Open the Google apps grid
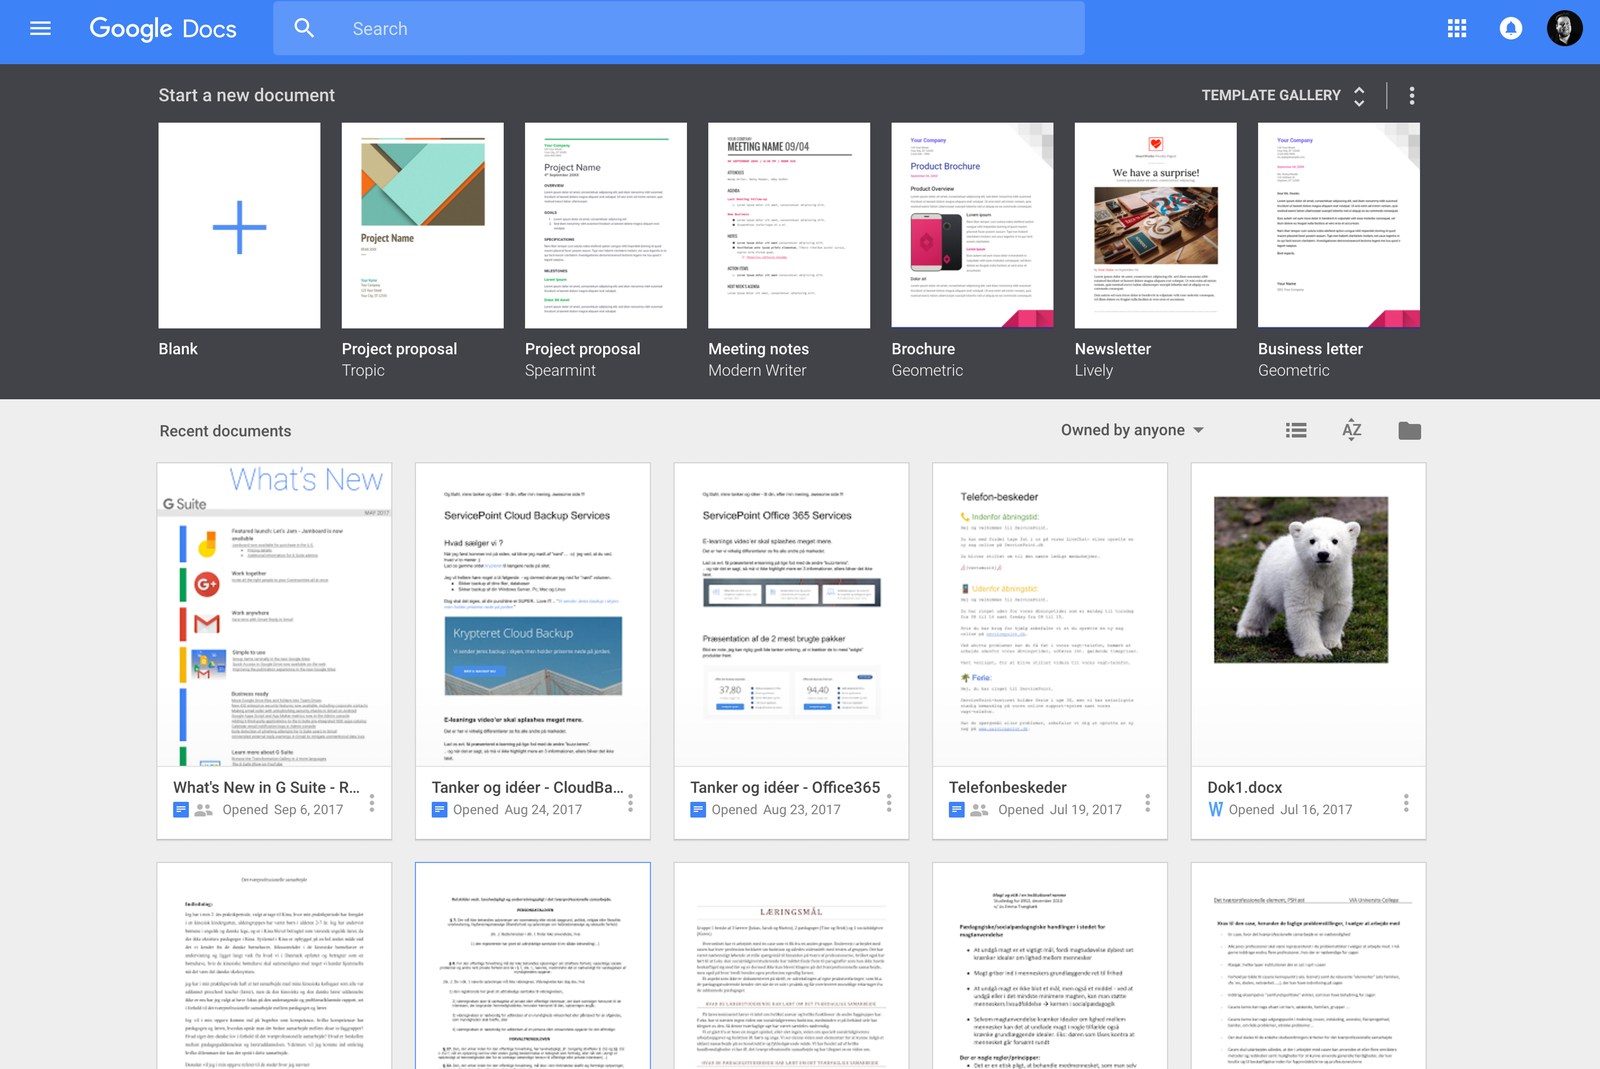 pos(1457,28)
